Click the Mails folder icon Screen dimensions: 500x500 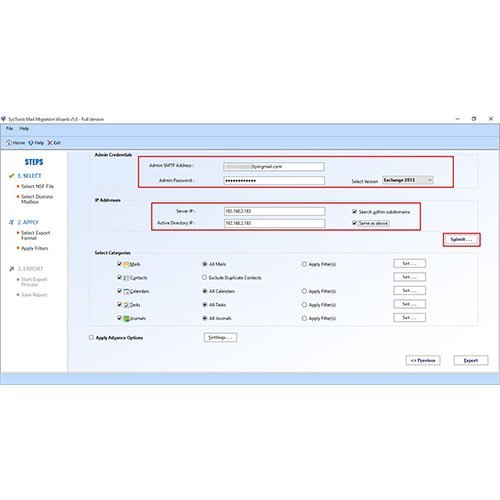click(x=126, y=264)
